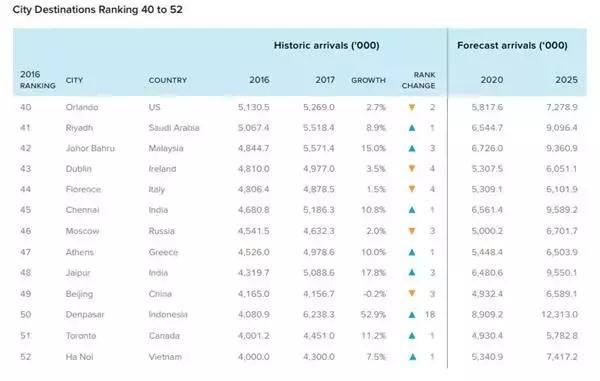Image resolution: width=600 pixels, height=381 pixels.
Task: Click the GROWTH column header
Action: (x=368, y=80)
